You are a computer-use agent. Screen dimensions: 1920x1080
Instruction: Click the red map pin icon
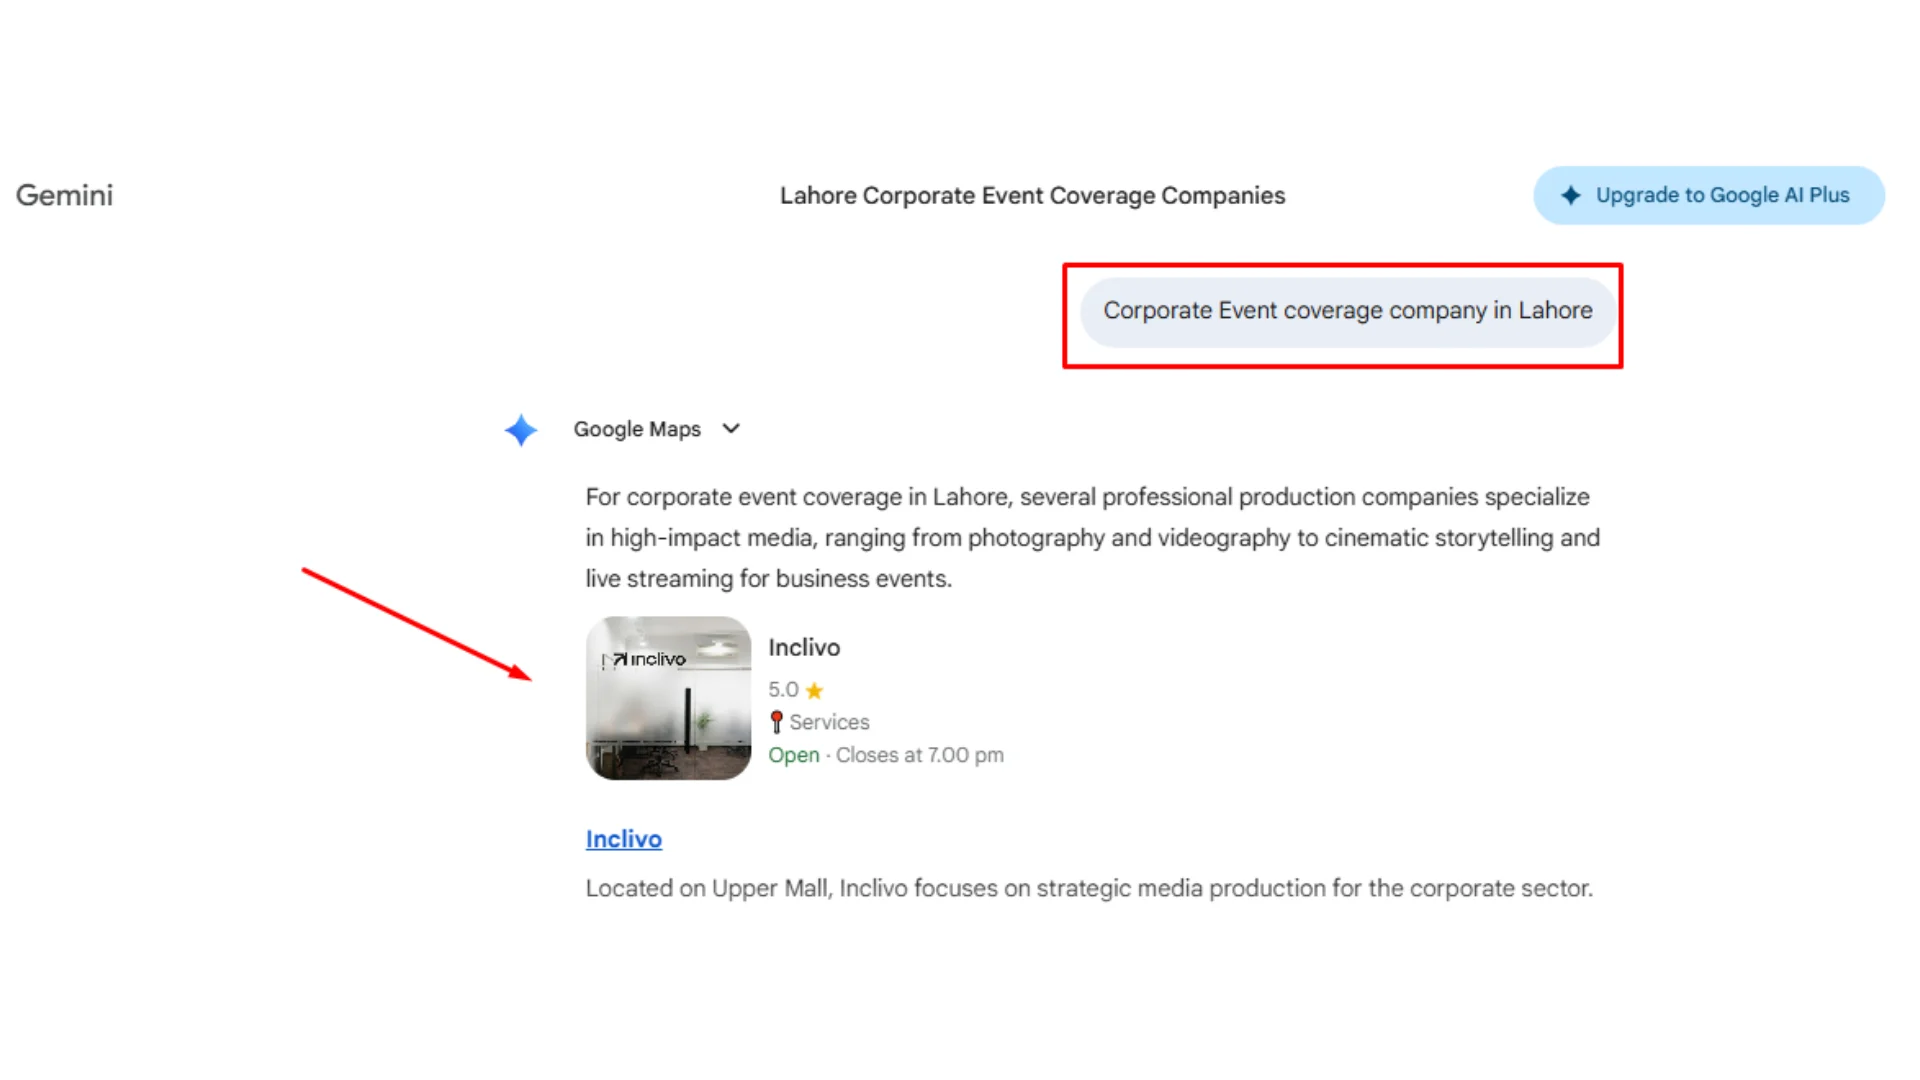tap(776, 722)
